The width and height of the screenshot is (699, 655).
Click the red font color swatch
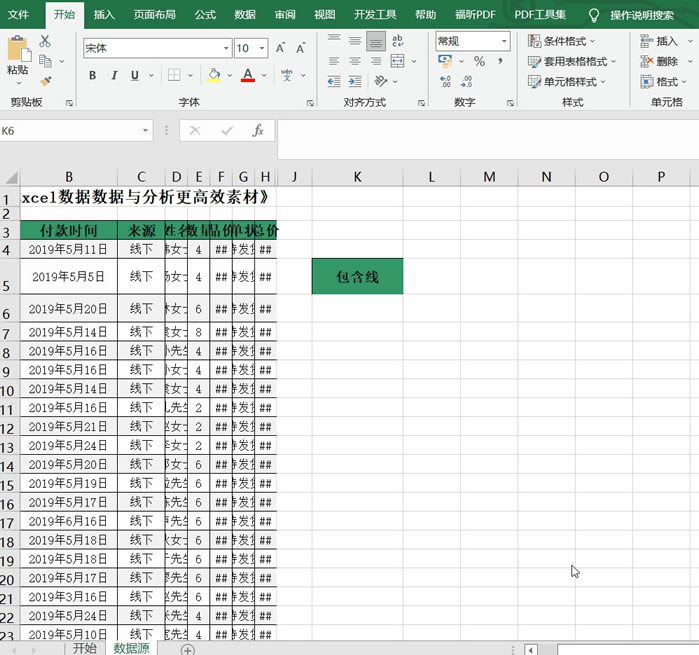(x=247, y=76)
